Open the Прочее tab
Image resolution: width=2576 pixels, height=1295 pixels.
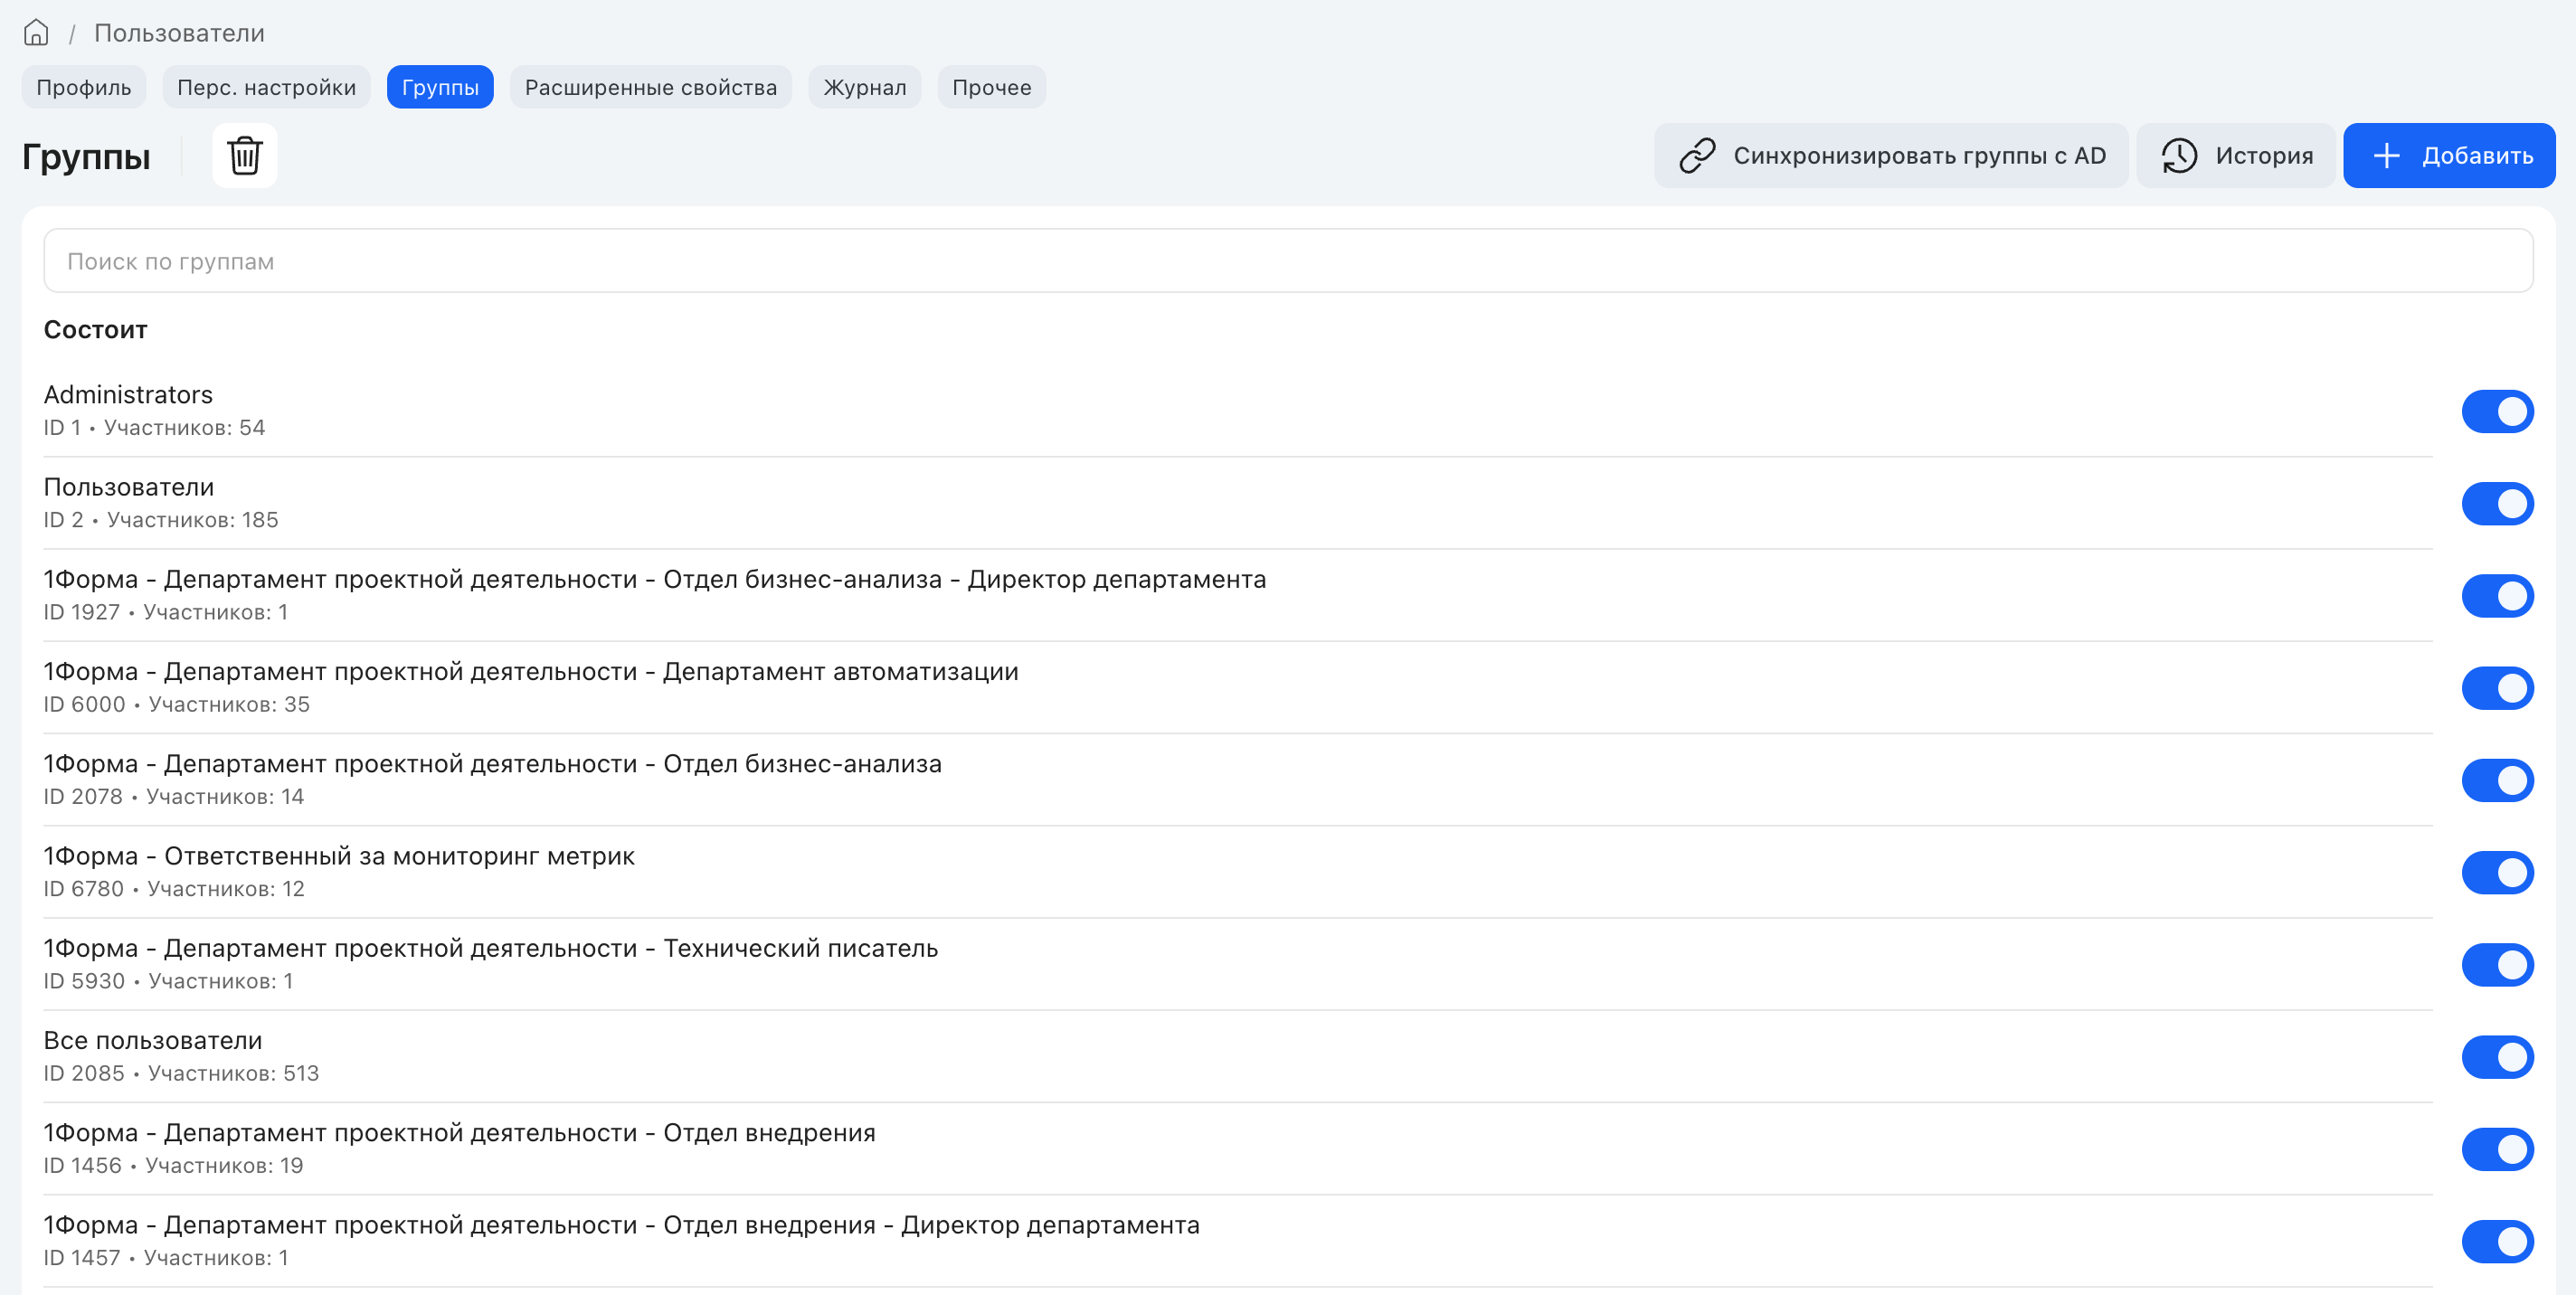click(992, 87)
